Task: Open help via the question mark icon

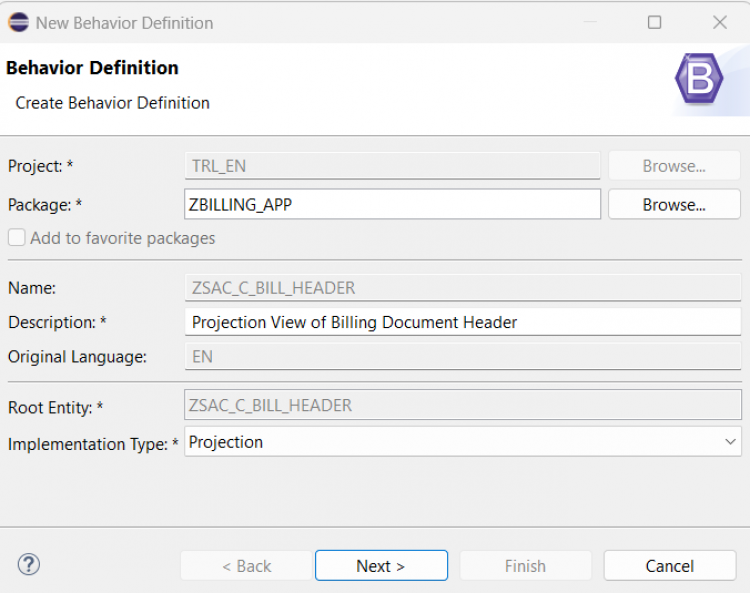Action: pos(28,565)
